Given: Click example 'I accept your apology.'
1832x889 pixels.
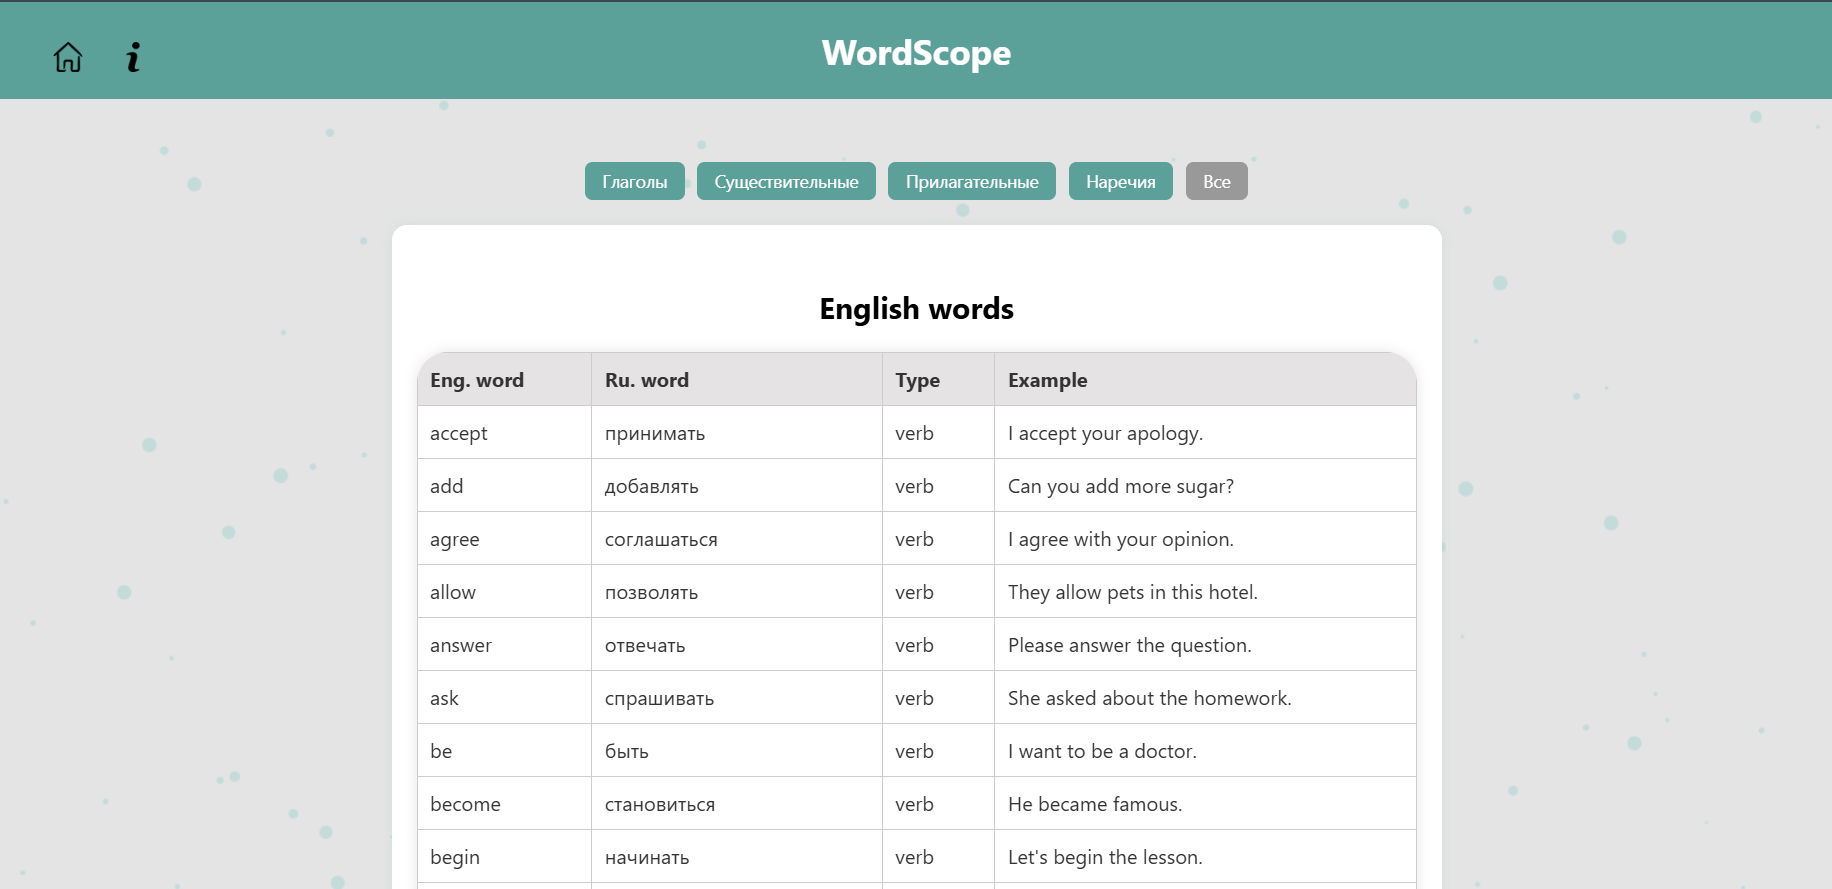Looking at the screenshot, I should tap(1105, 433).
